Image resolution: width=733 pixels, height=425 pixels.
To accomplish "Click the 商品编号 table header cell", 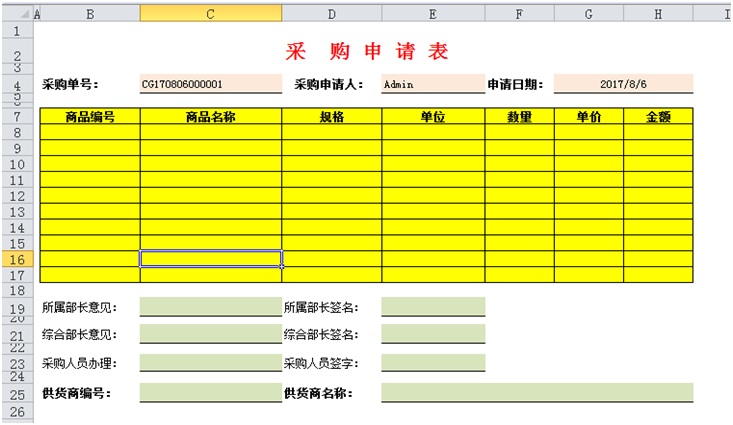I will click(90, 117).
